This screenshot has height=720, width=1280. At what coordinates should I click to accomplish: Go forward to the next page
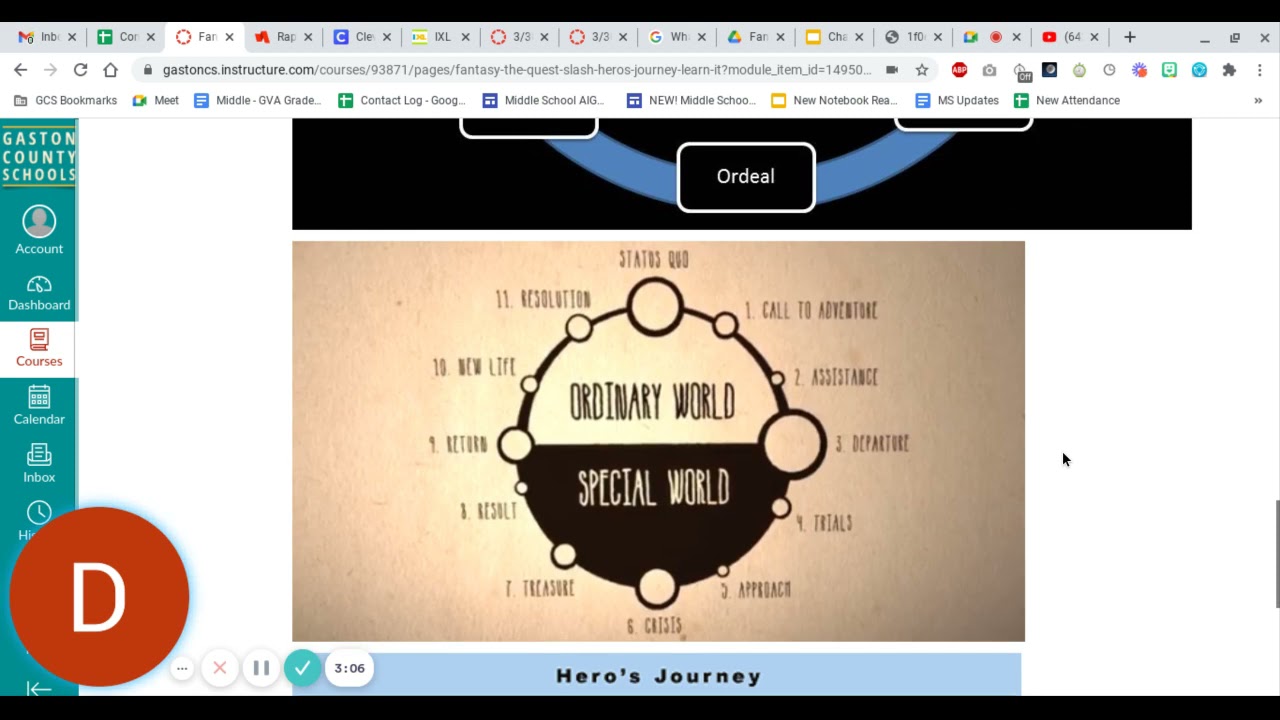tap(50, 70)
